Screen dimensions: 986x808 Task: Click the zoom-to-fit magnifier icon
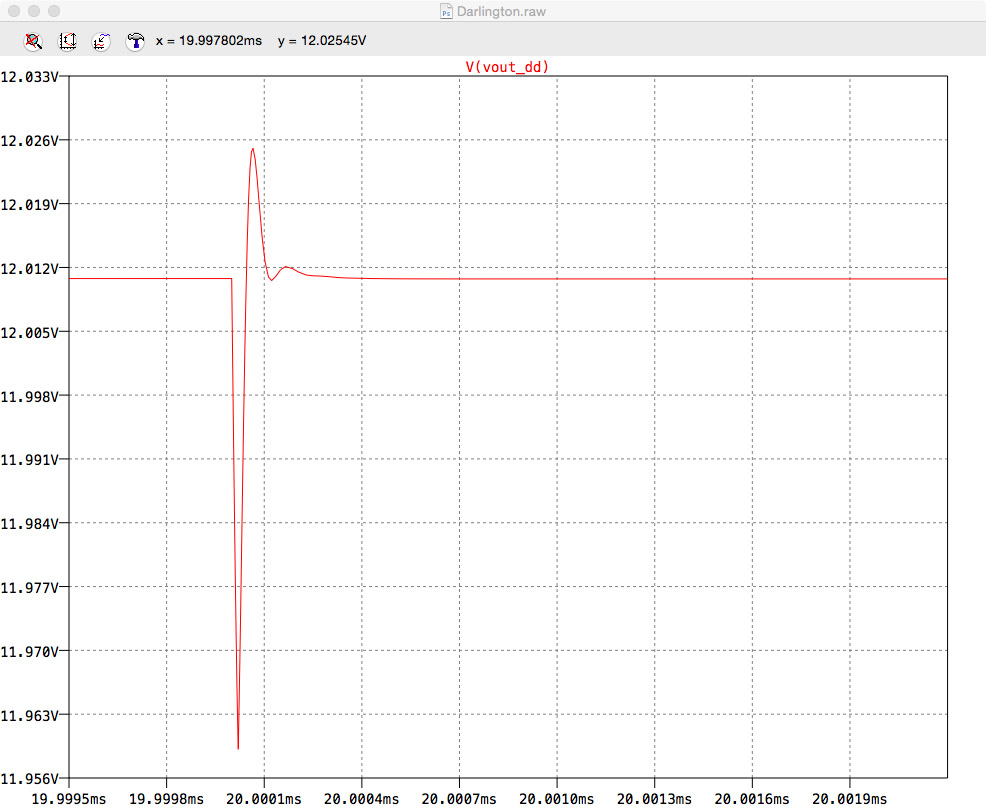33,42
